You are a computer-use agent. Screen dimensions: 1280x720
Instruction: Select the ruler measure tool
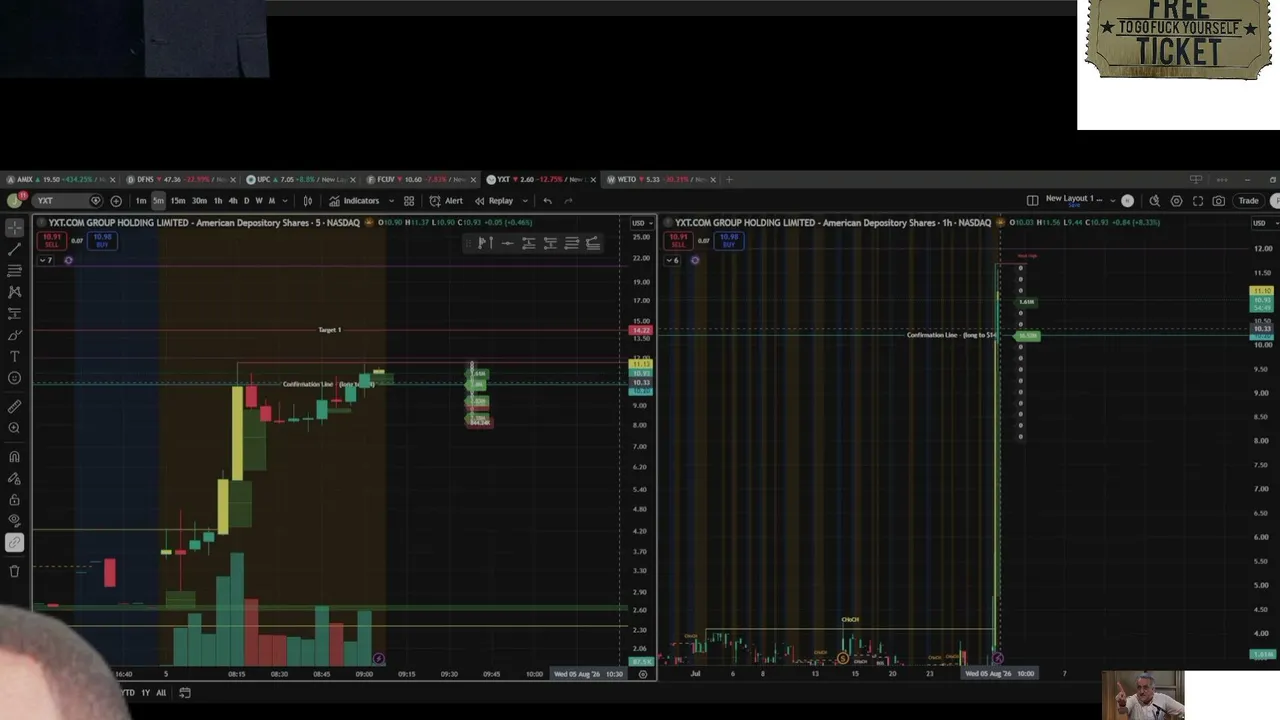(14, 407)
